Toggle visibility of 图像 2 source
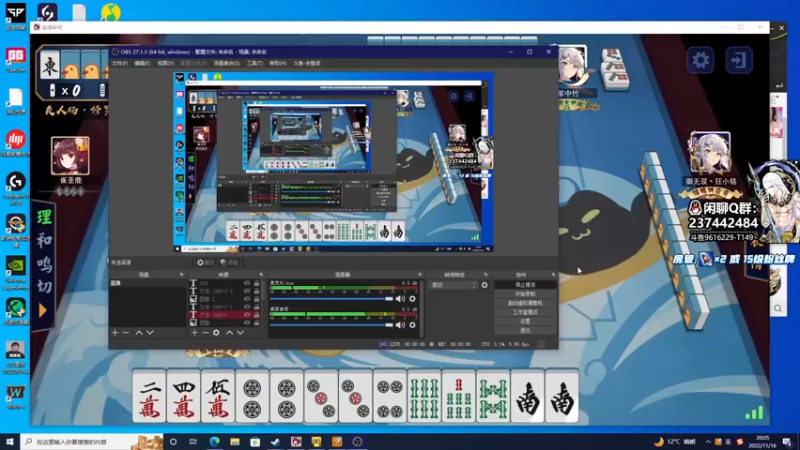The image size is (800, 450). 247,299
